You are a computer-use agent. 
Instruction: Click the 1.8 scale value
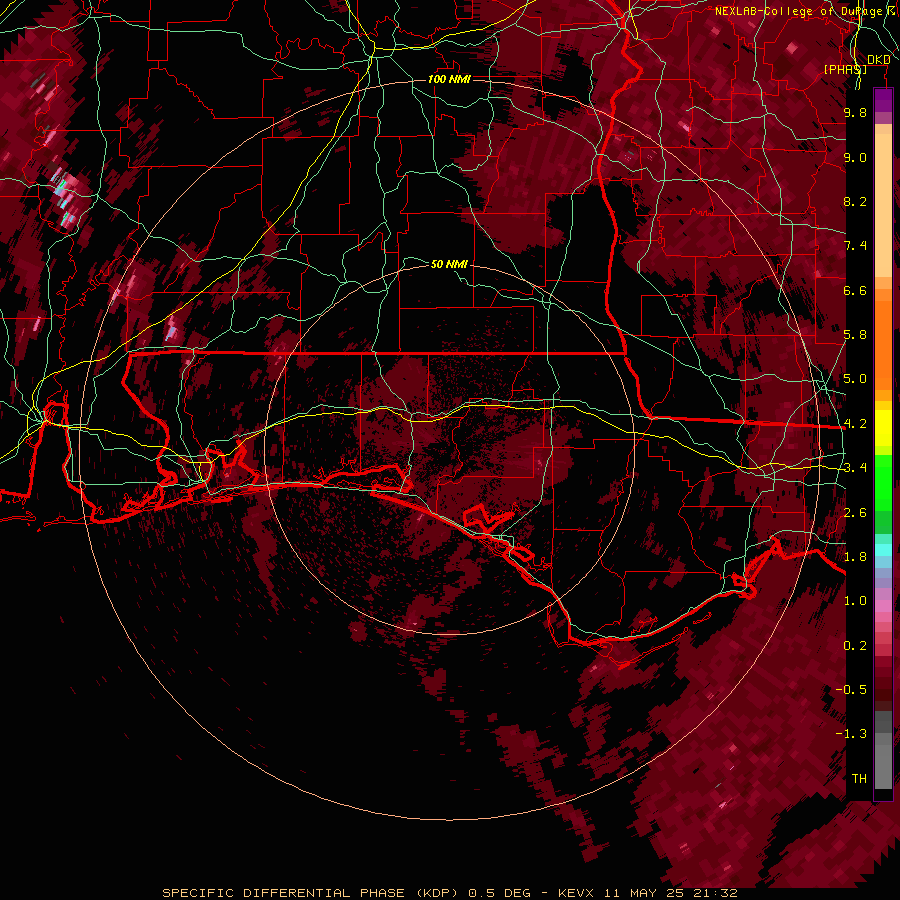[x=855, y=557]
